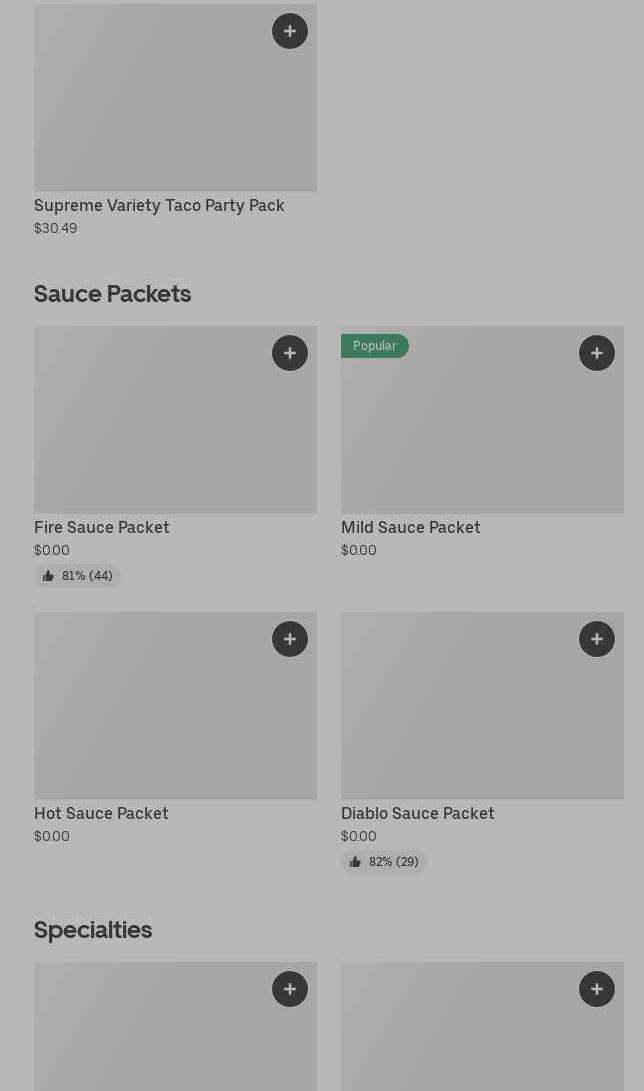Click the Popular badge on Mild Sauce
This screenshot has height=1091, width=644.
point(375,346)
